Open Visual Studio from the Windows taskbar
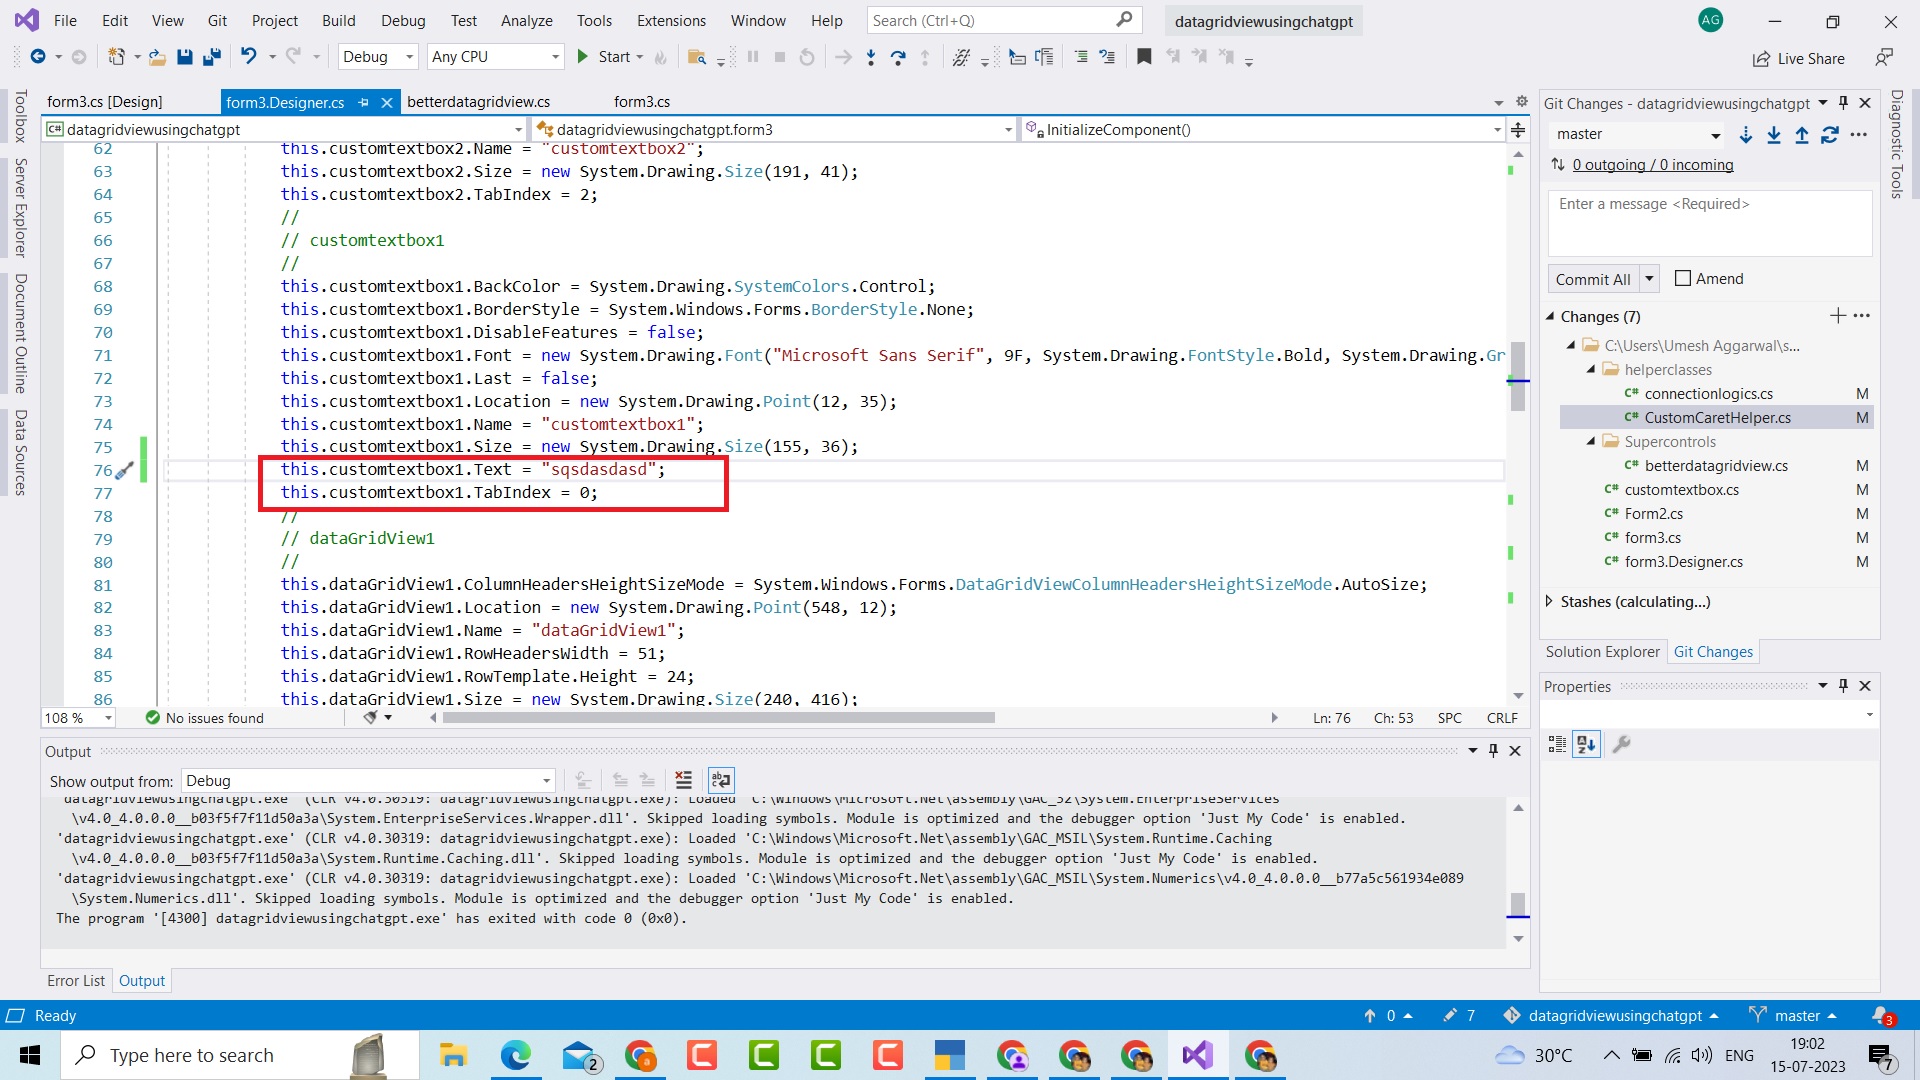This screenshot has width=1920, height=1080. 1197,1055
